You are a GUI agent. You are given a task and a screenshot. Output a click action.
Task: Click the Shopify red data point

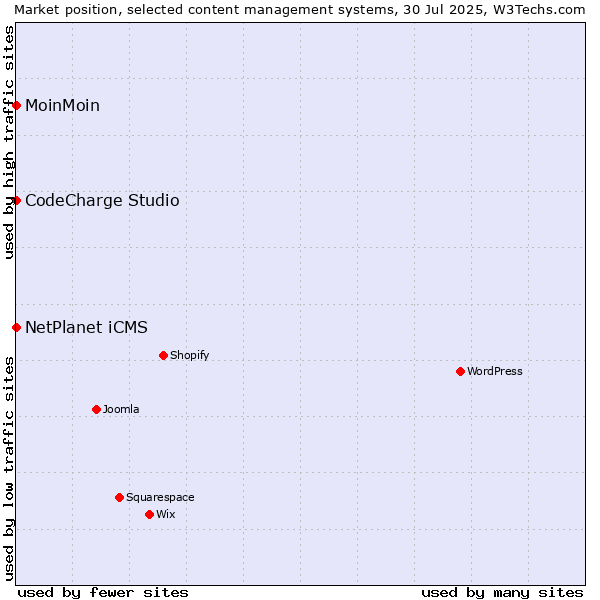[x=163, y=355]
